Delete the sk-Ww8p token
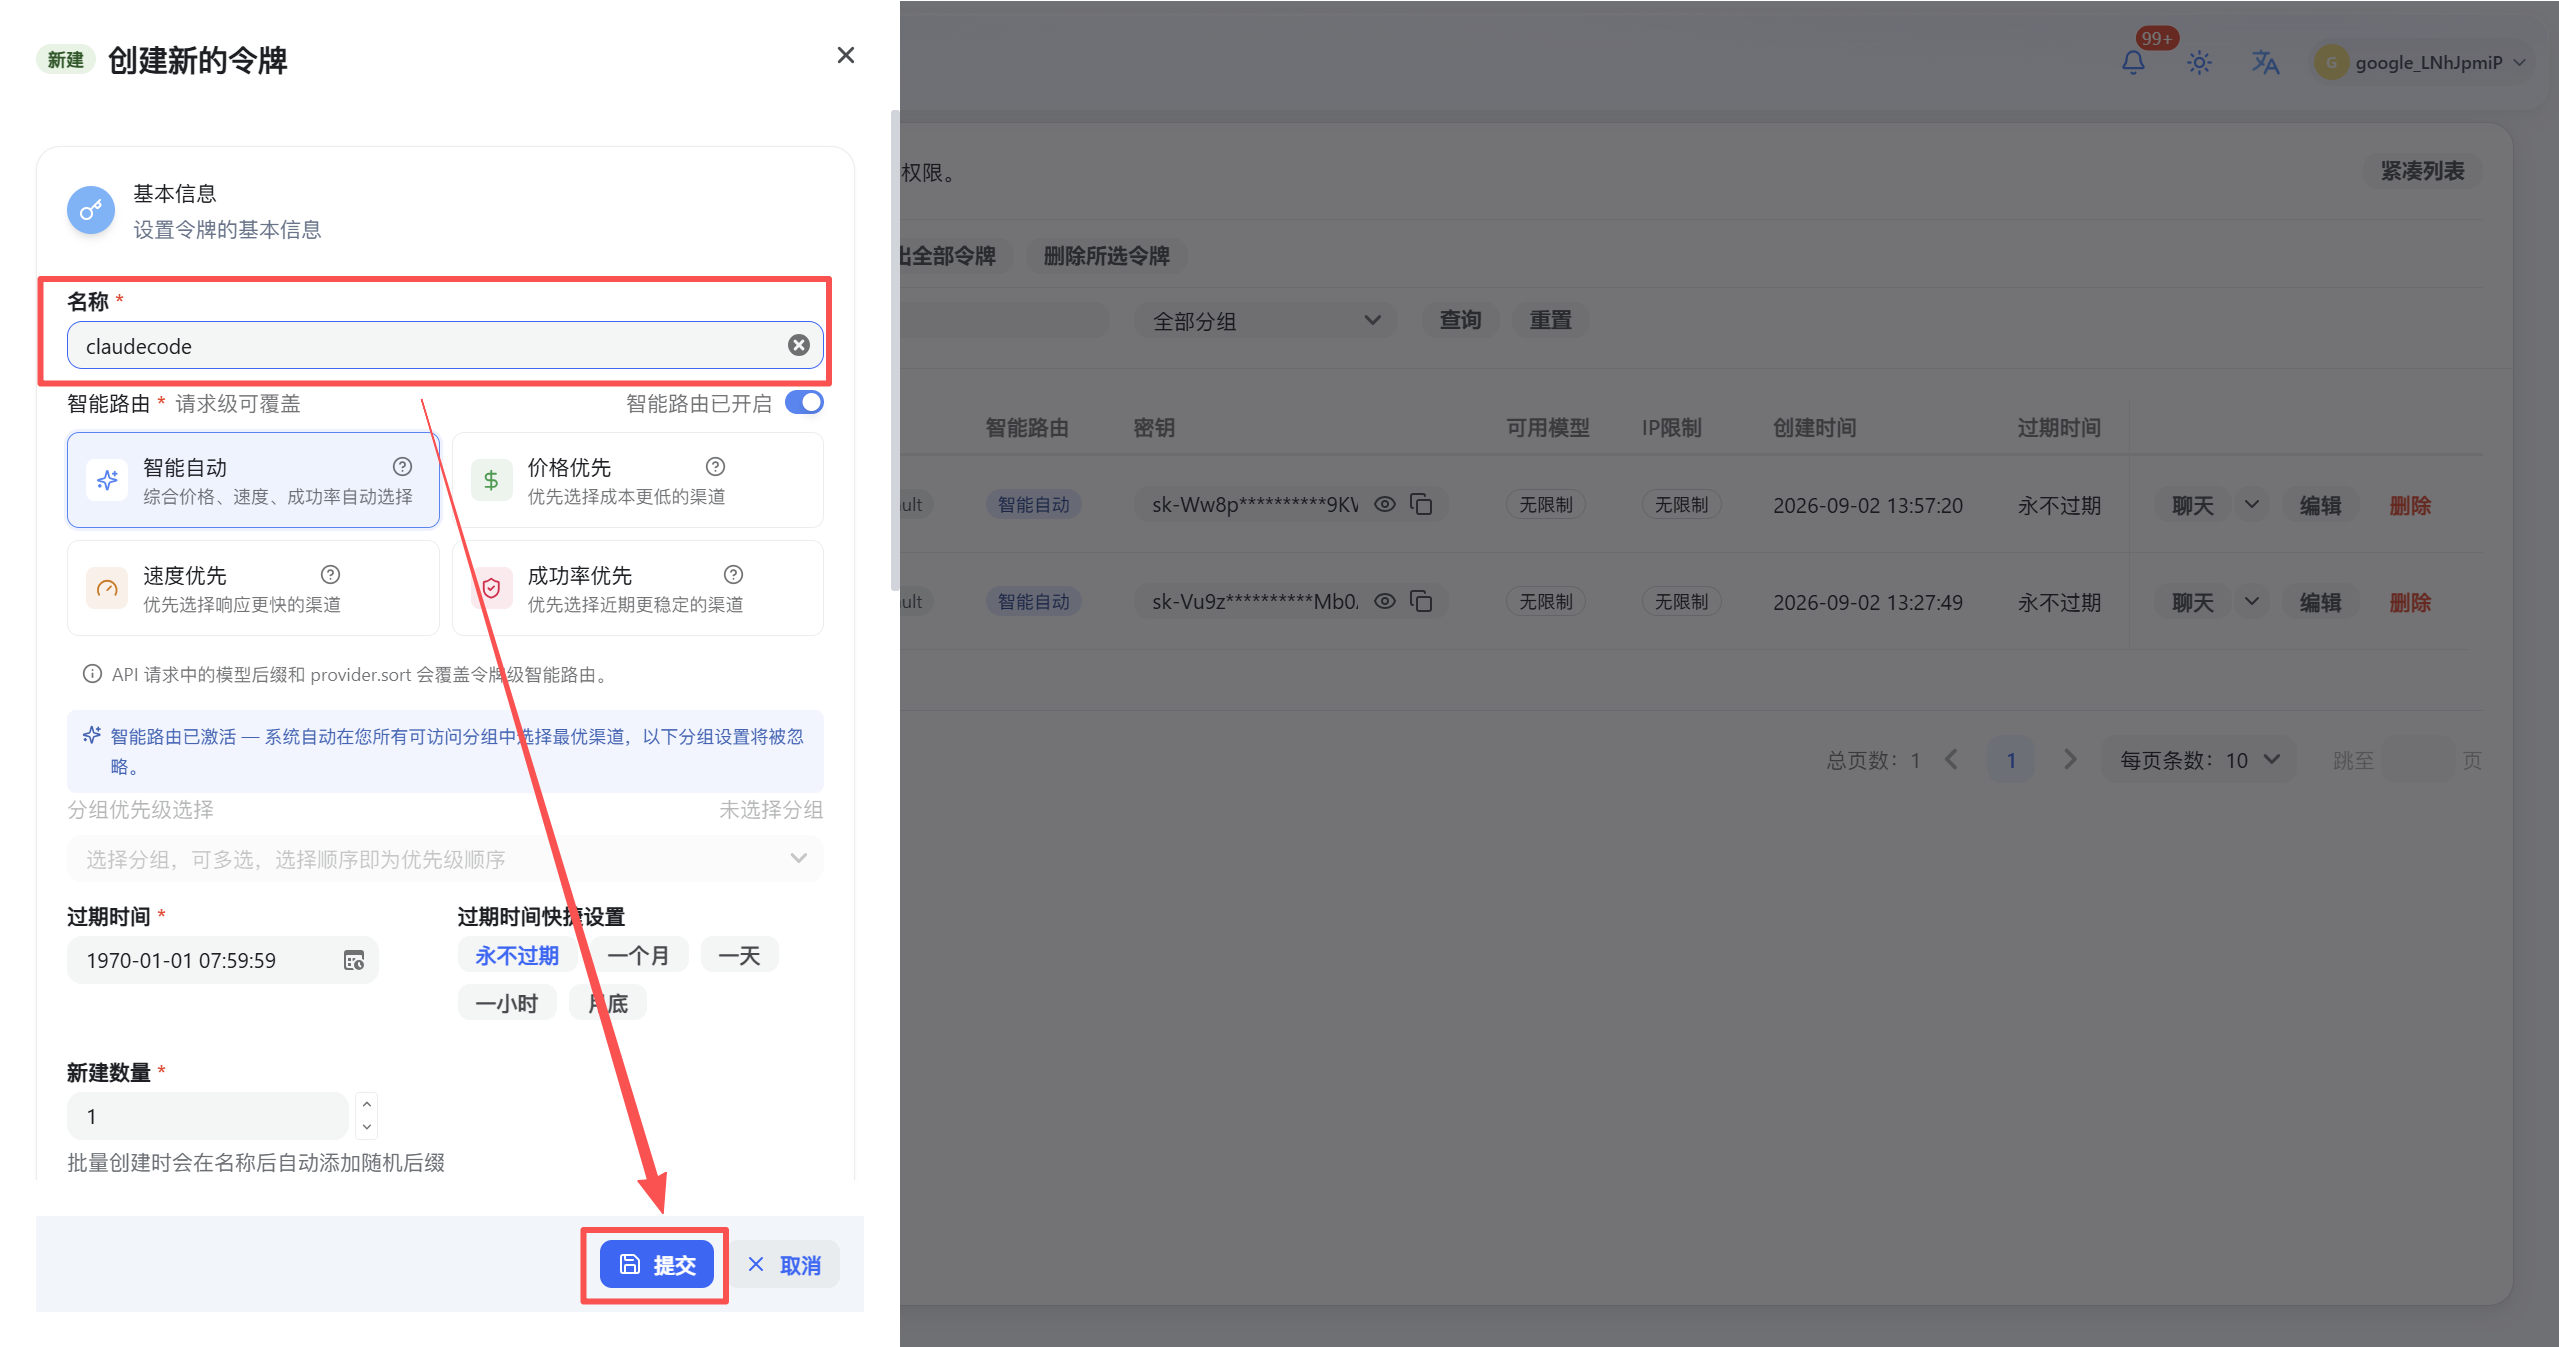 [2410, 505]
